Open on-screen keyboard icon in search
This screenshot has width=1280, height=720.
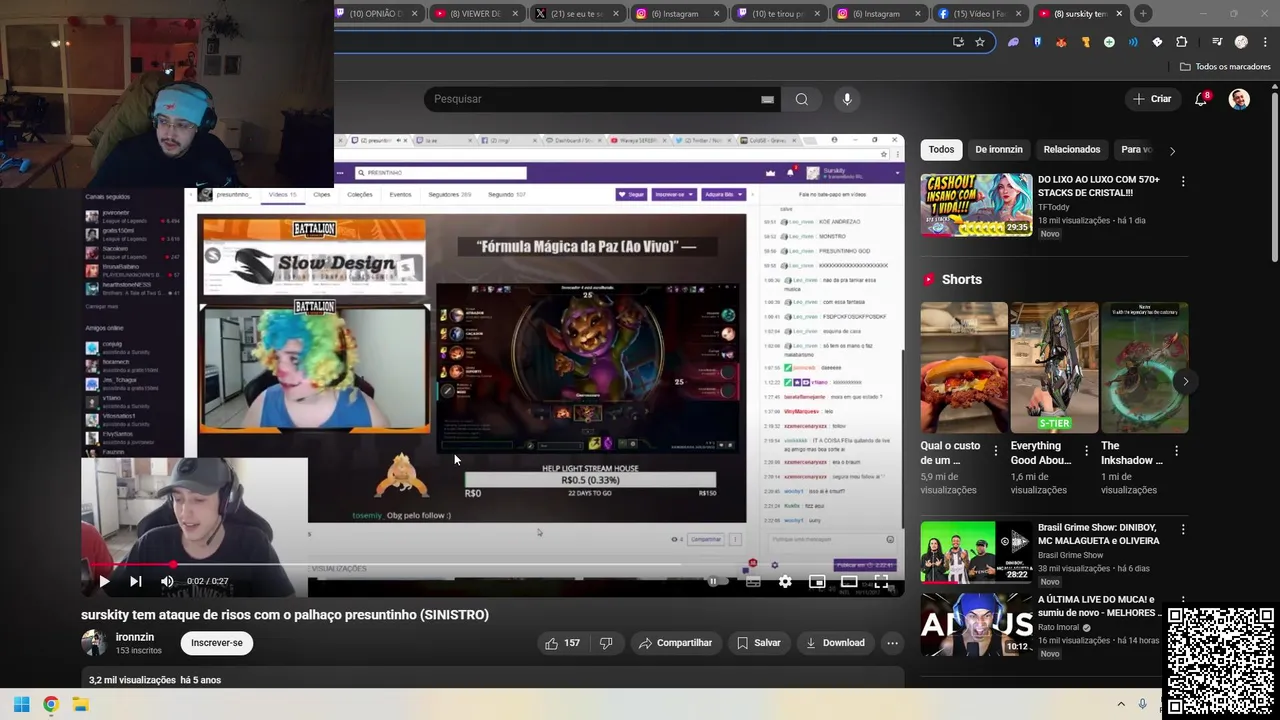tap(767, 99)
